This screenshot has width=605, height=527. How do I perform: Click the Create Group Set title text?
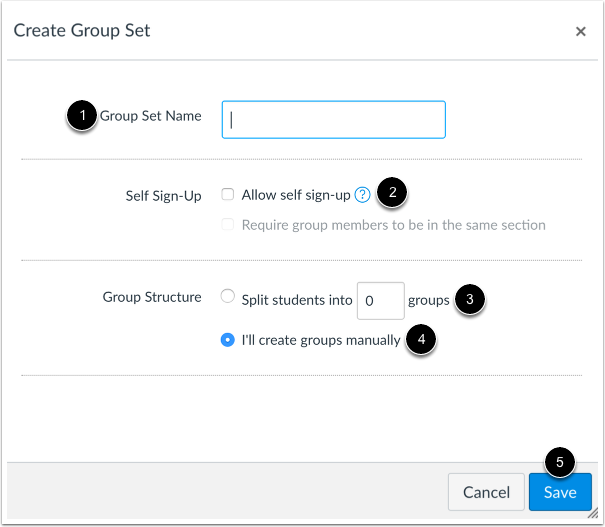82,30
